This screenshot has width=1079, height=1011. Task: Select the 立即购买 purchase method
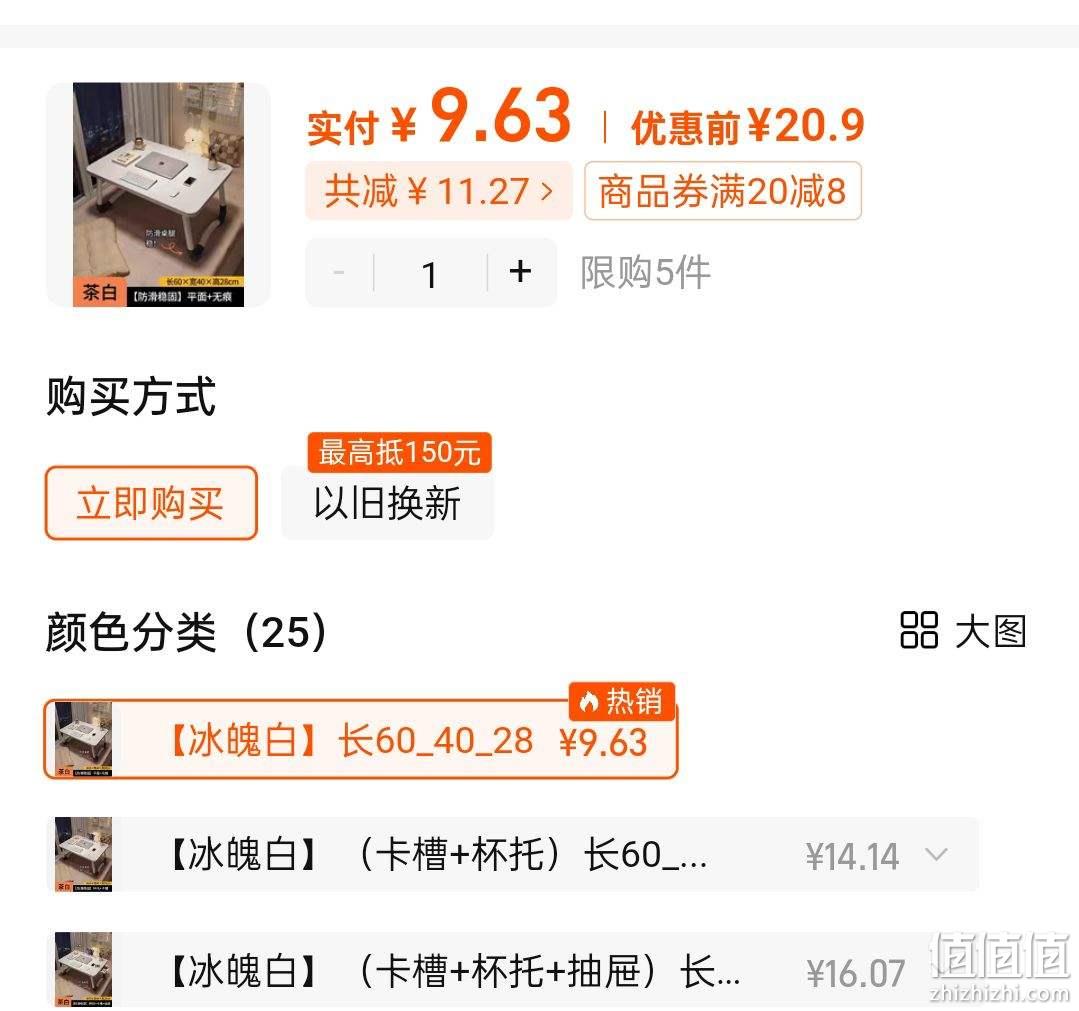tap(151, 503)
